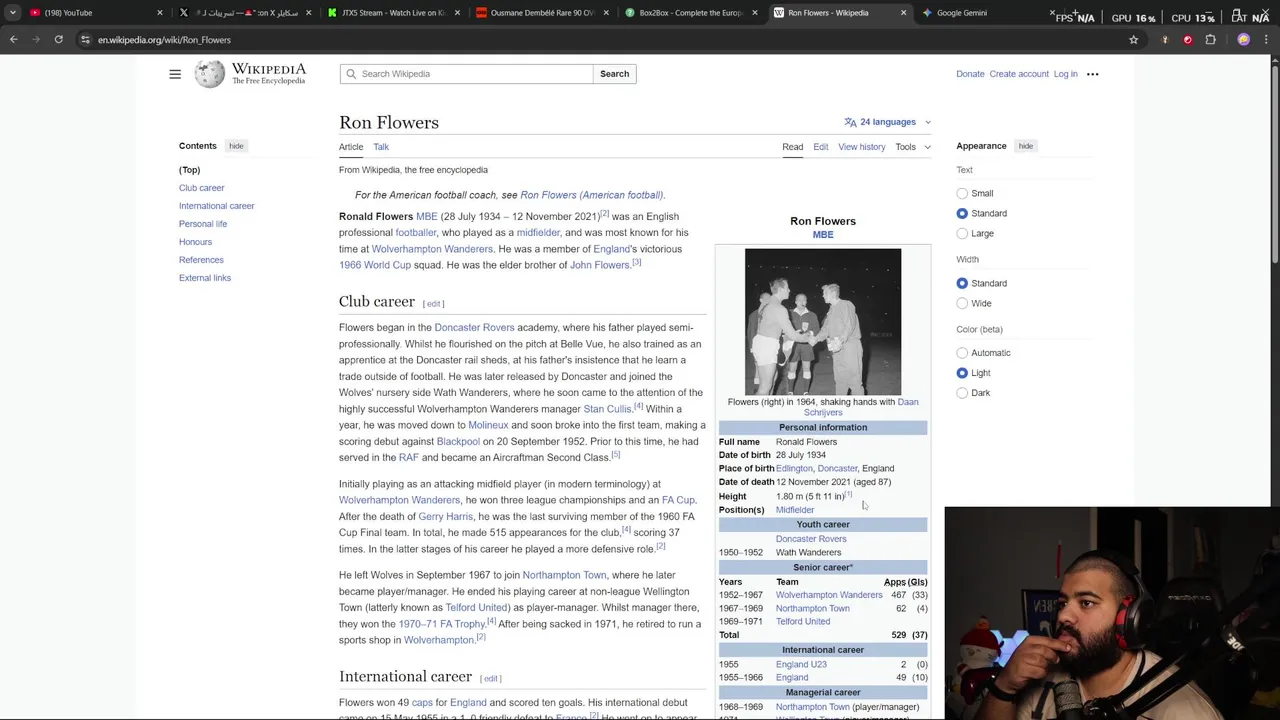This screenshot has height=720, width=1280.
Task: Close the YouTube tab
Action: pyautogui.click(x=160, y=13)
